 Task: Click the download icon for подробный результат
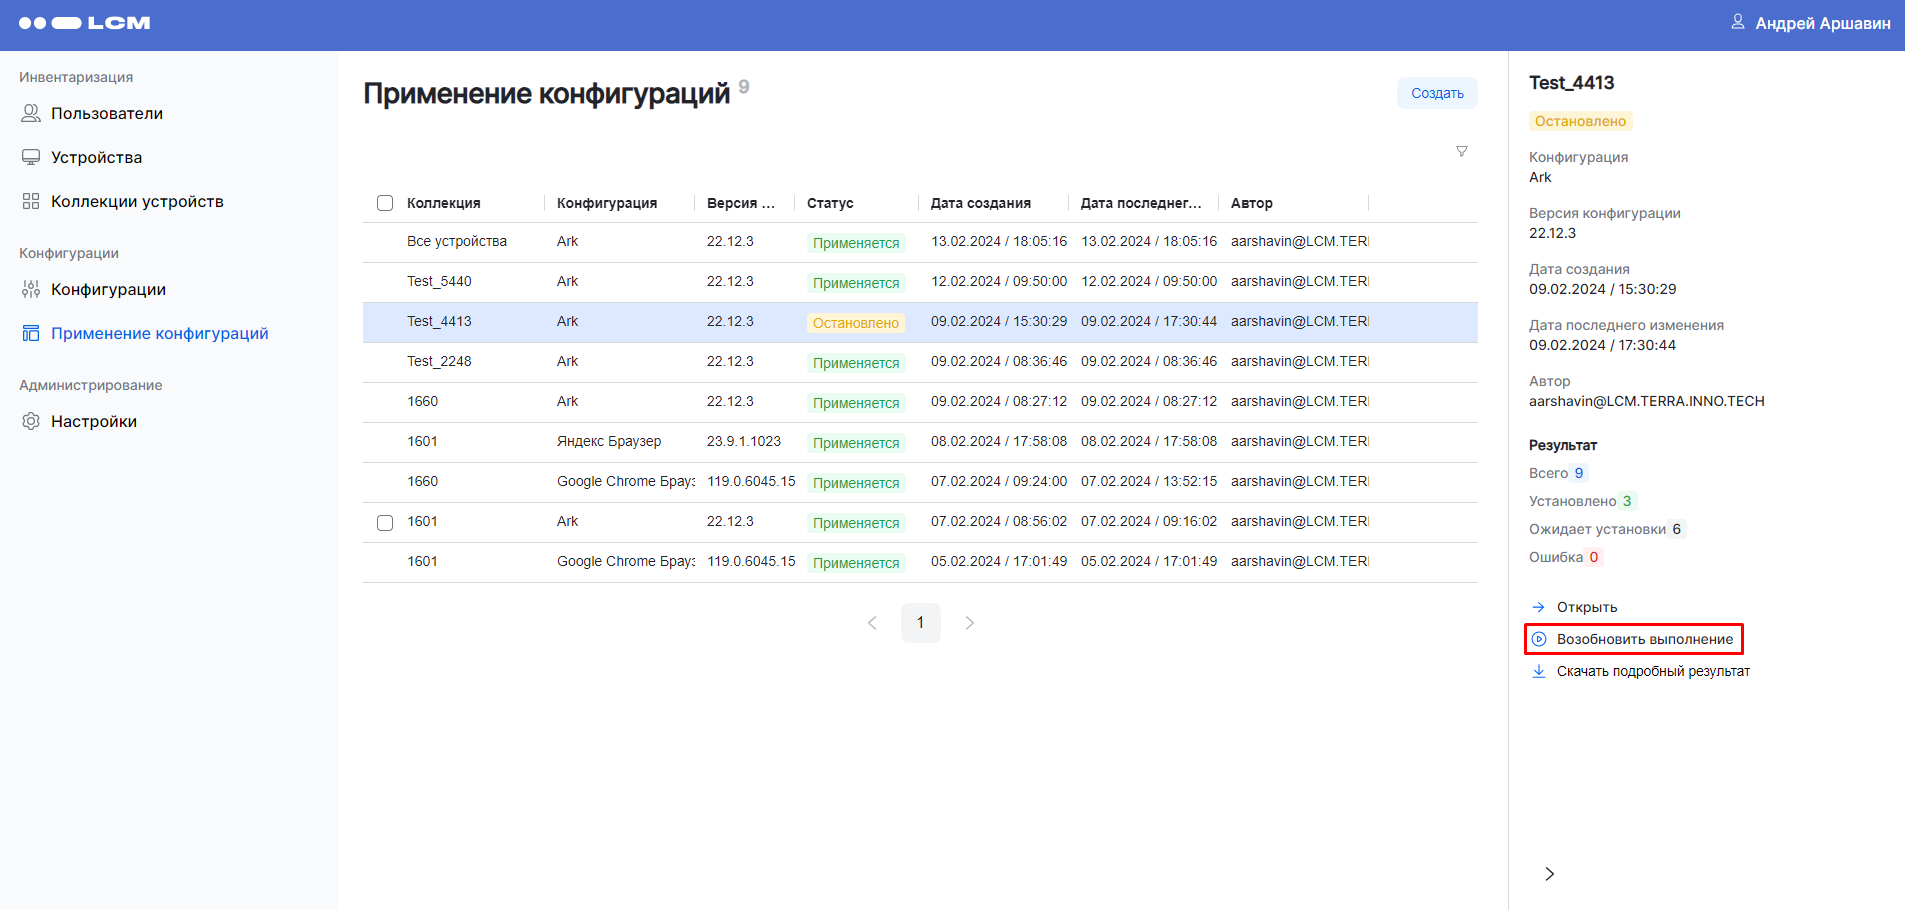(x=1539, y=671)
